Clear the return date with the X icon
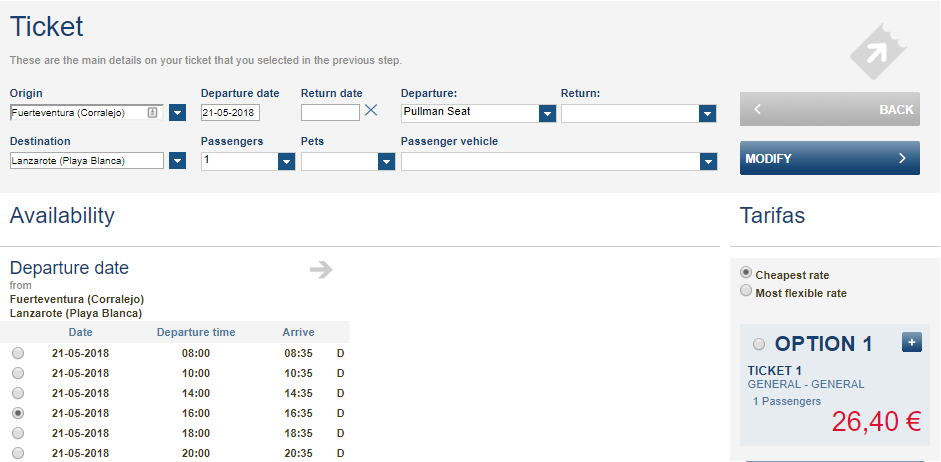The image size is (941, 462). coord(371,110)
